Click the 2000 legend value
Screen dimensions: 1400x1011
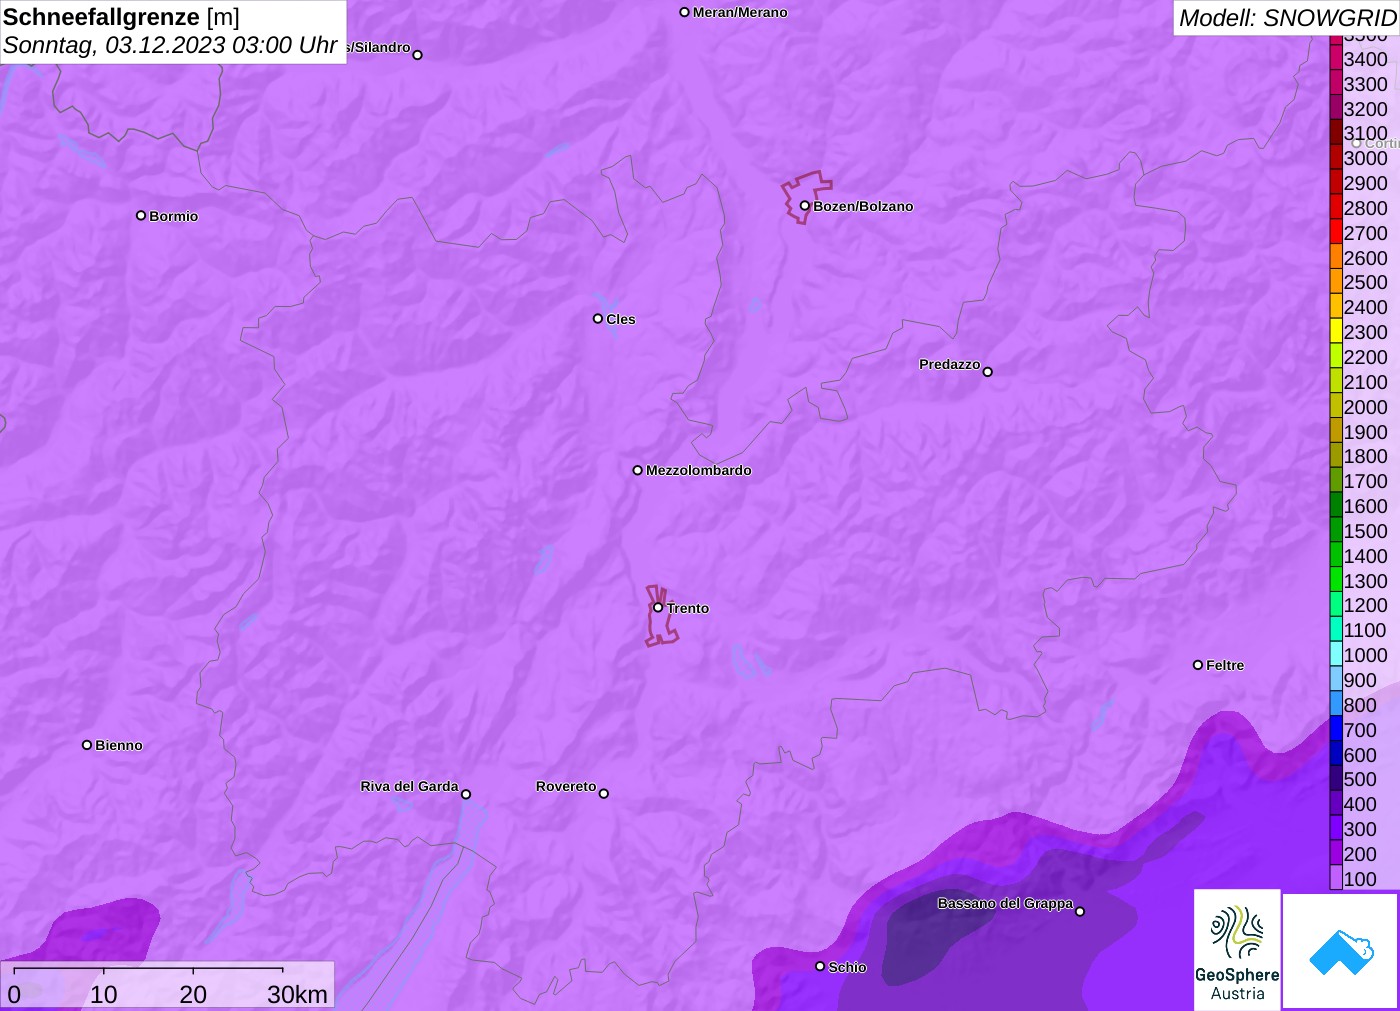1365,407
